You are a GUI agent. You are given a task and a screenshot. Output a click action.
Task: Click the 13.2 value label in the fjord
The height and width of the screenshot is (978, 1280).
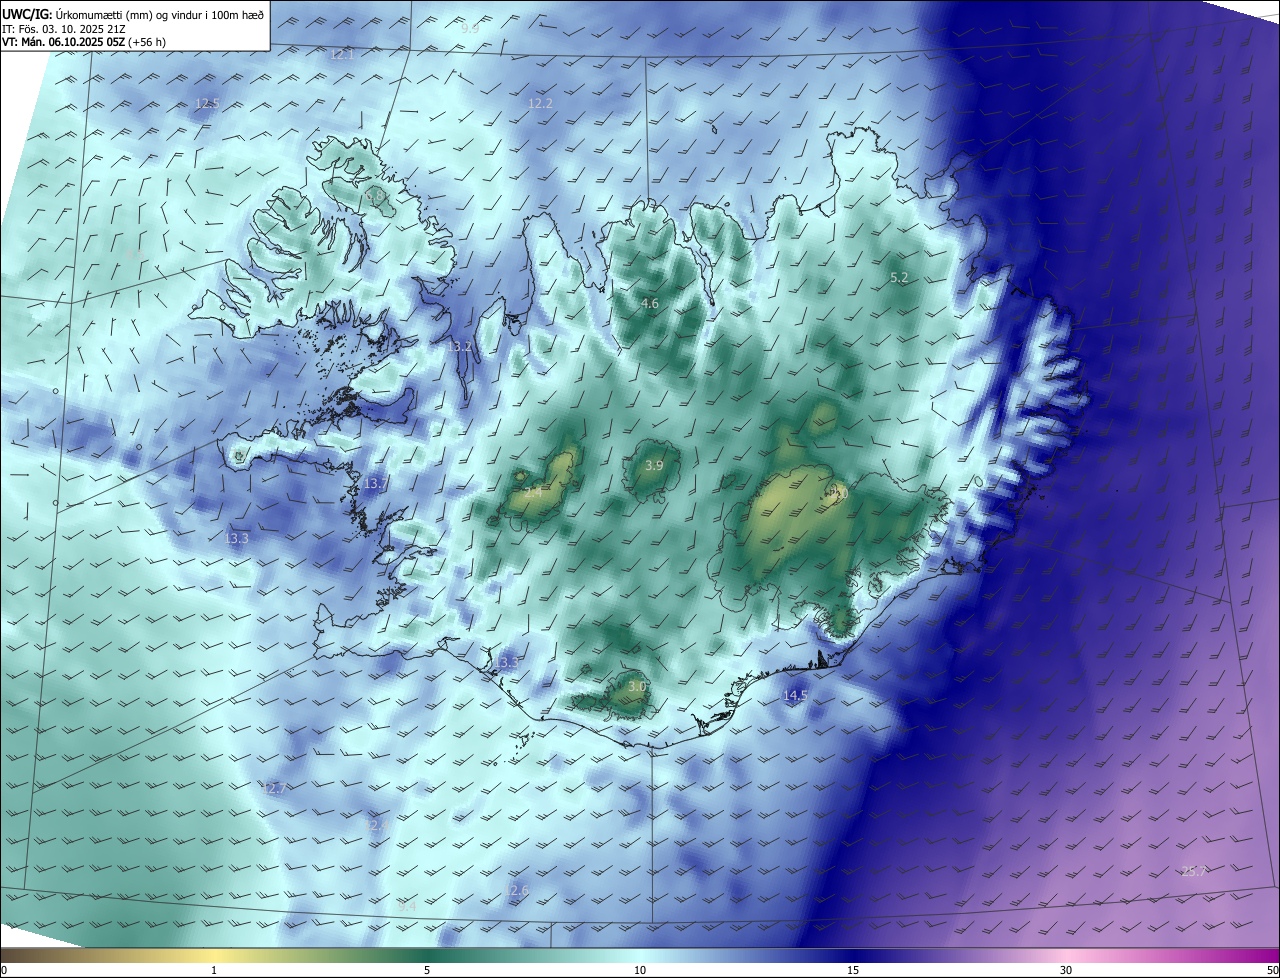pos(459,347)
